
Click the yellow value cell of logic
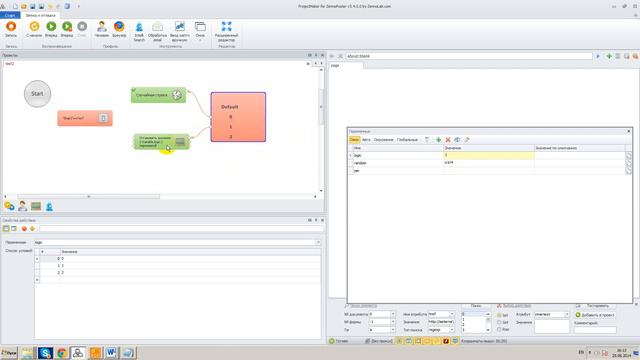(489, 156)
